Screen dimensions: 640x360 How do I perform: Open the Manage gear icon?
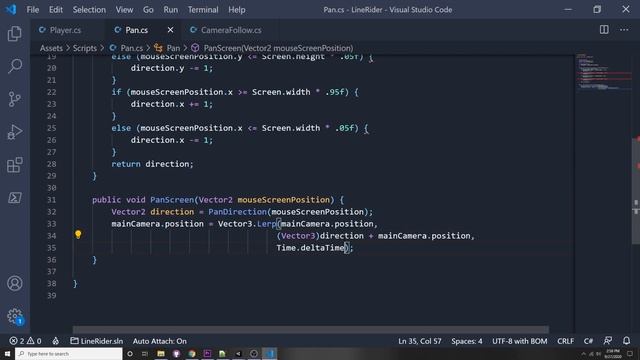click(x=15, y=316)
